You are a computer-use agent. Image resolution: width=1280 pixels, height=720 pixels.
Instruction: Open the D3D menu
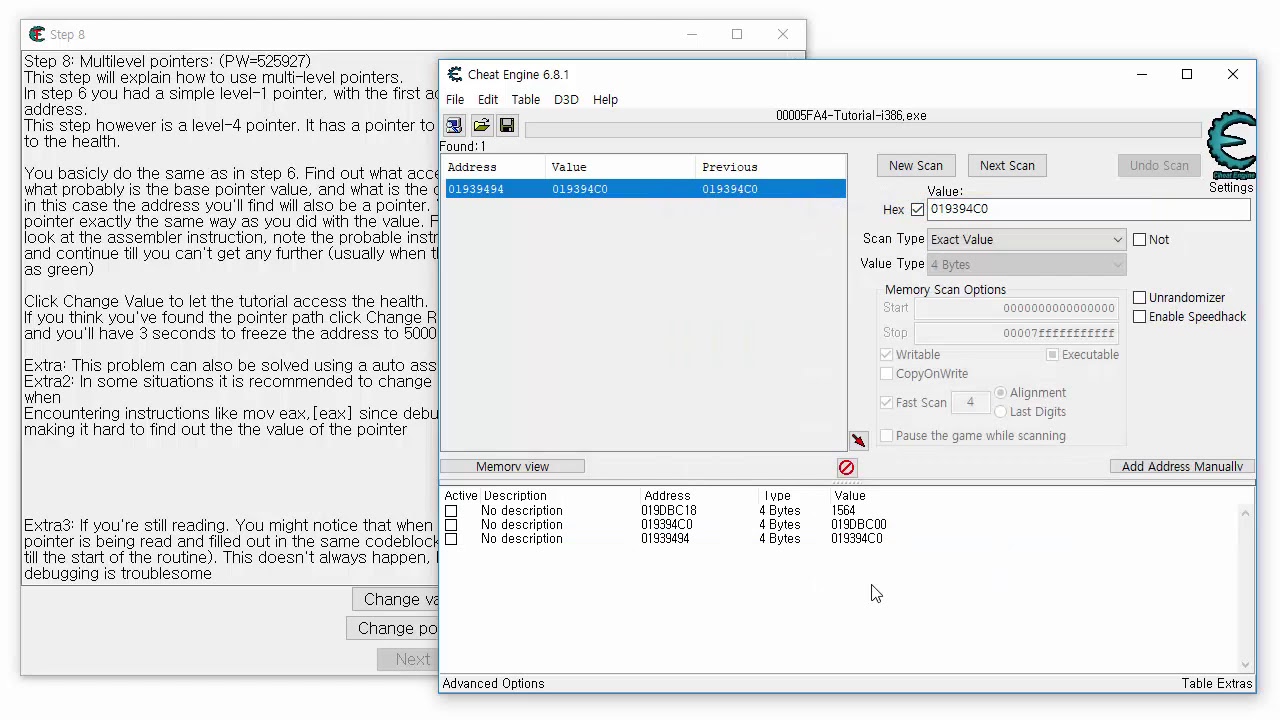(566, 99)
